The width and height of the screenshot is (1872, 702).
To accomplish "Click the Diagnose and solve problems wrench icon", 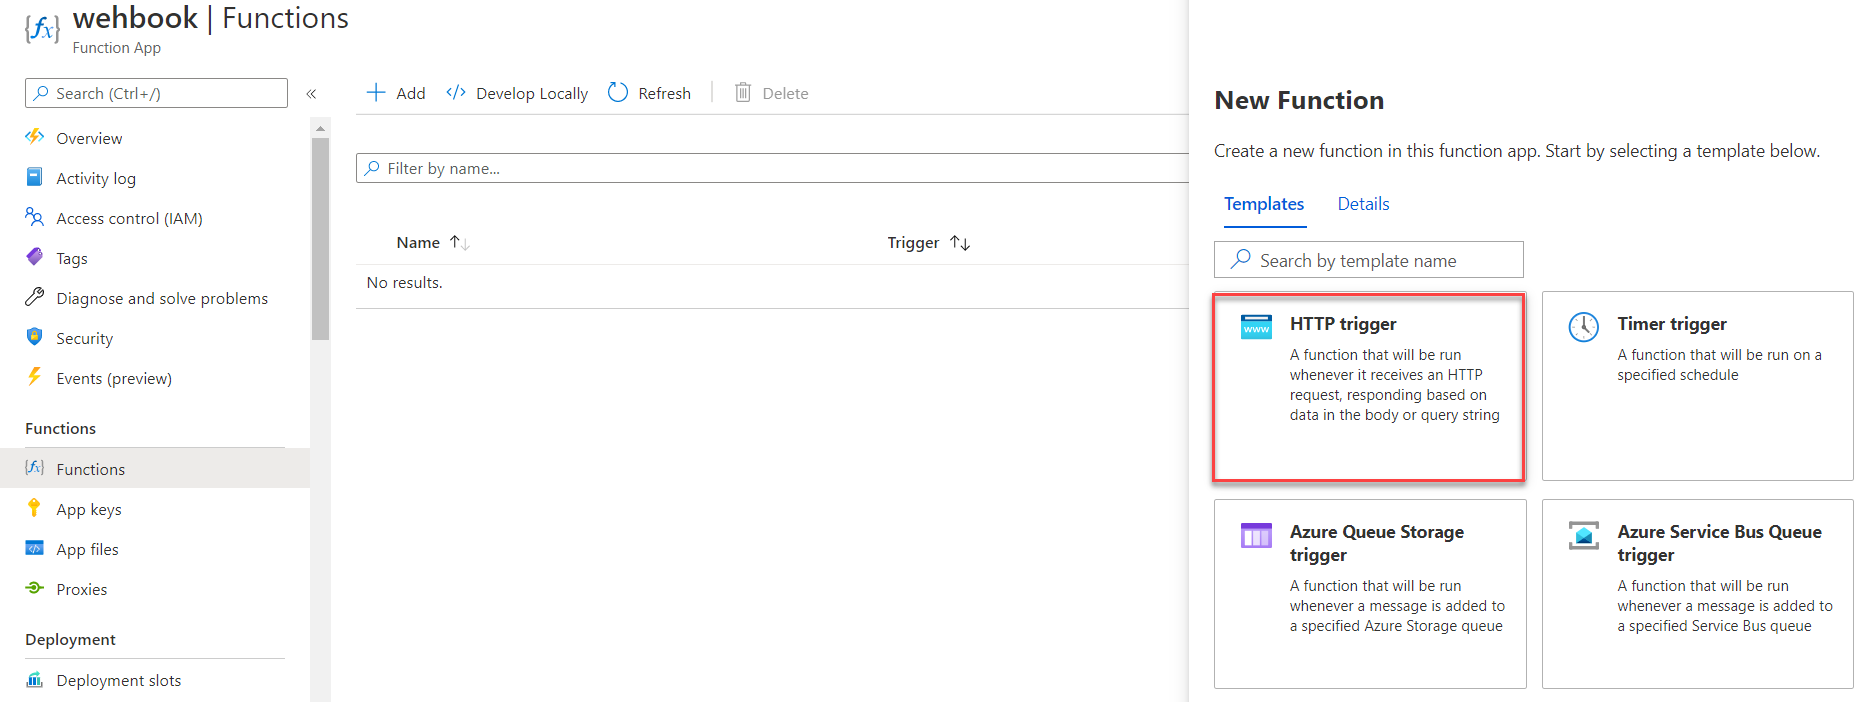I will pos(35,297).
